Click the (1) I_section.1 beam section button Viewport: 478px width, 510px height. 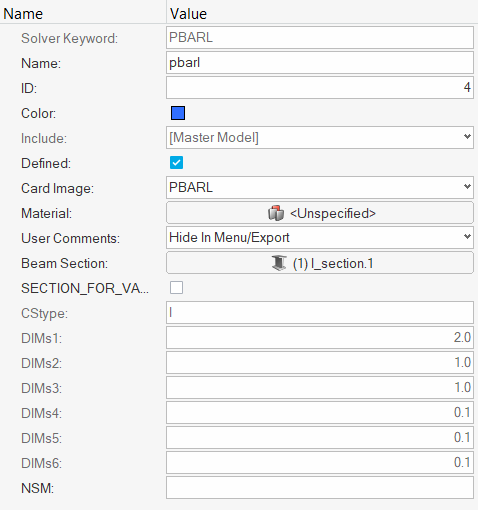(320, 263)
